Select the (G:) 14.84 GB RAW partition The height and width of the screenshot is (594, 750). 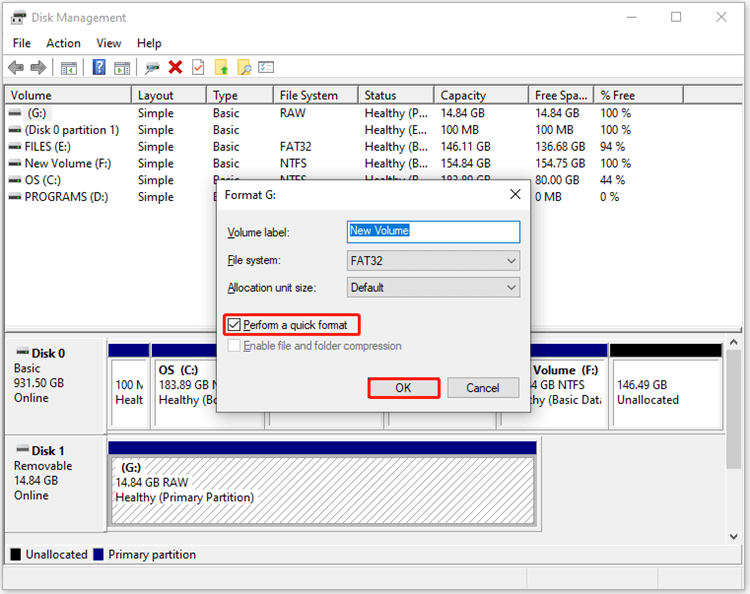coord(322,490)
